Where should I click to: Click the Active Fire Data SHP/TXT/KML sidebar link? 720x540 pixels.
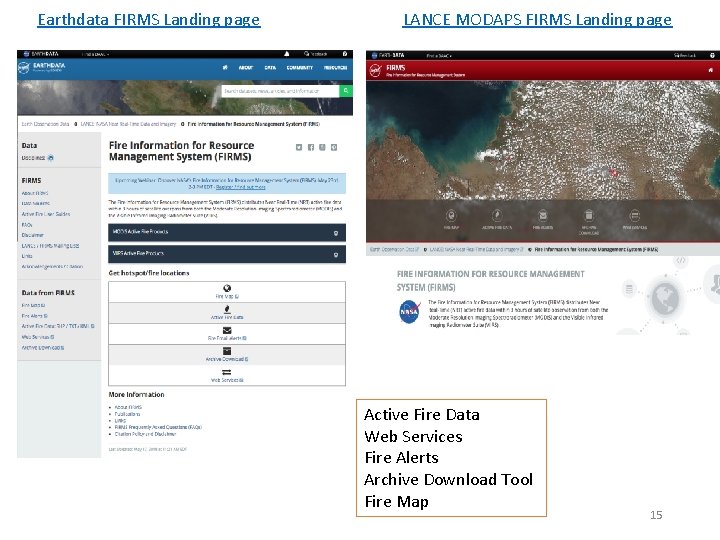pyautogui.click(x=58, y=326)
